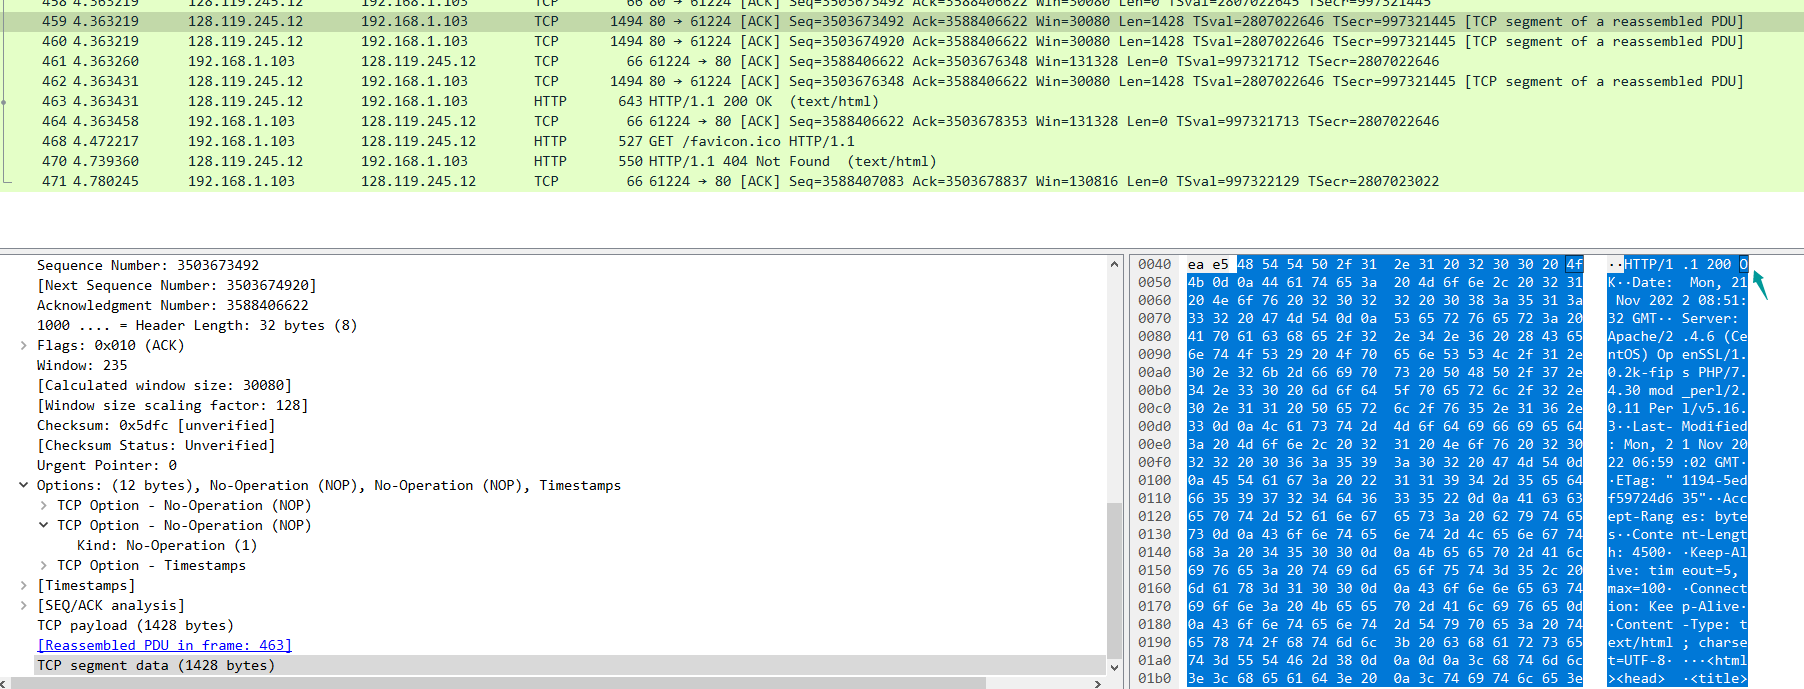1804x689 pixels.
Task: Select packet 459 in the packet list
Action: coord(700,21)
